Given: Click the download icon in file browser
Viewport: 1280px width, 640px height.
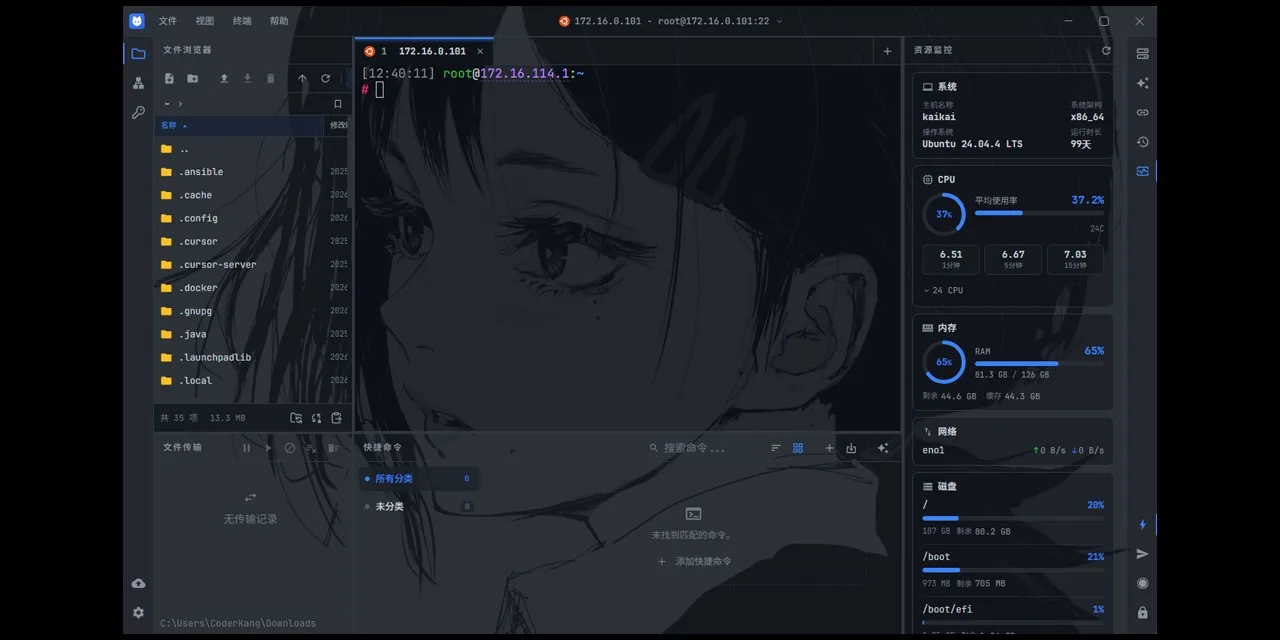Looking at the screenshot, I should tap(247, 78).
